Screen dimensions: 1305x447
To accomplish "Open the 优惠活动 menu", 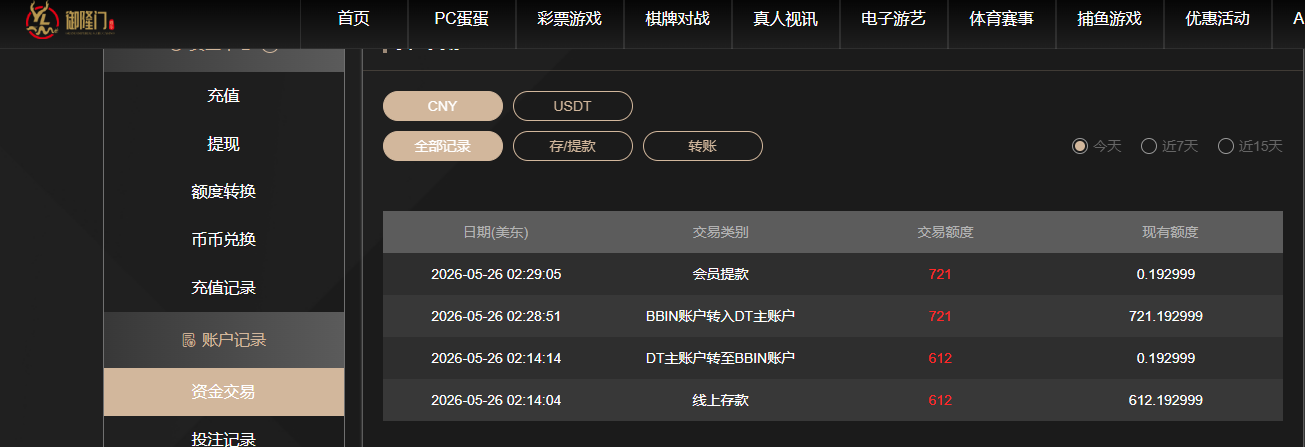I will [x=1217, y=19].
